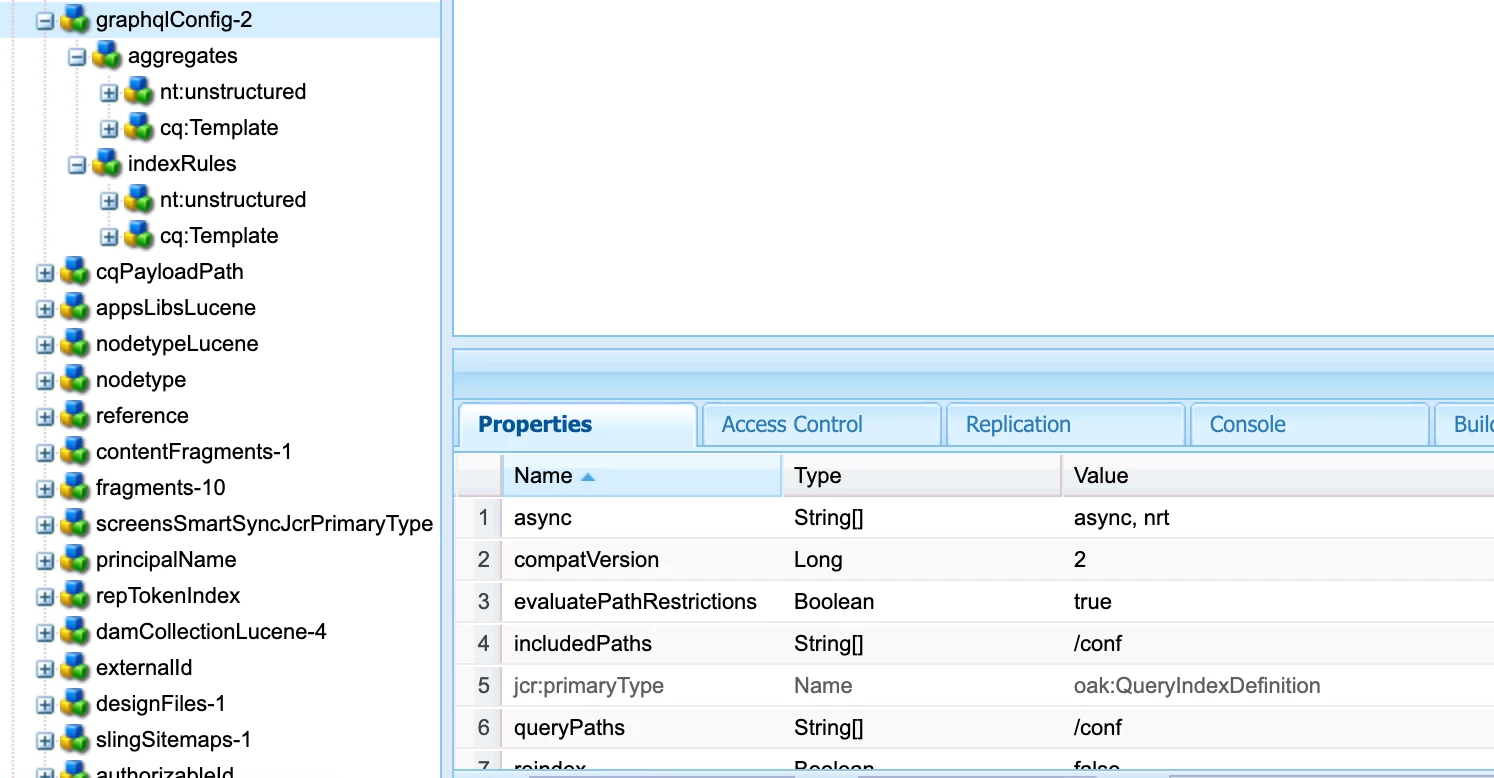The image size is (1494, 778).
Task: Select the evaluatePathRestrictions property name
Action: point(635,602)
